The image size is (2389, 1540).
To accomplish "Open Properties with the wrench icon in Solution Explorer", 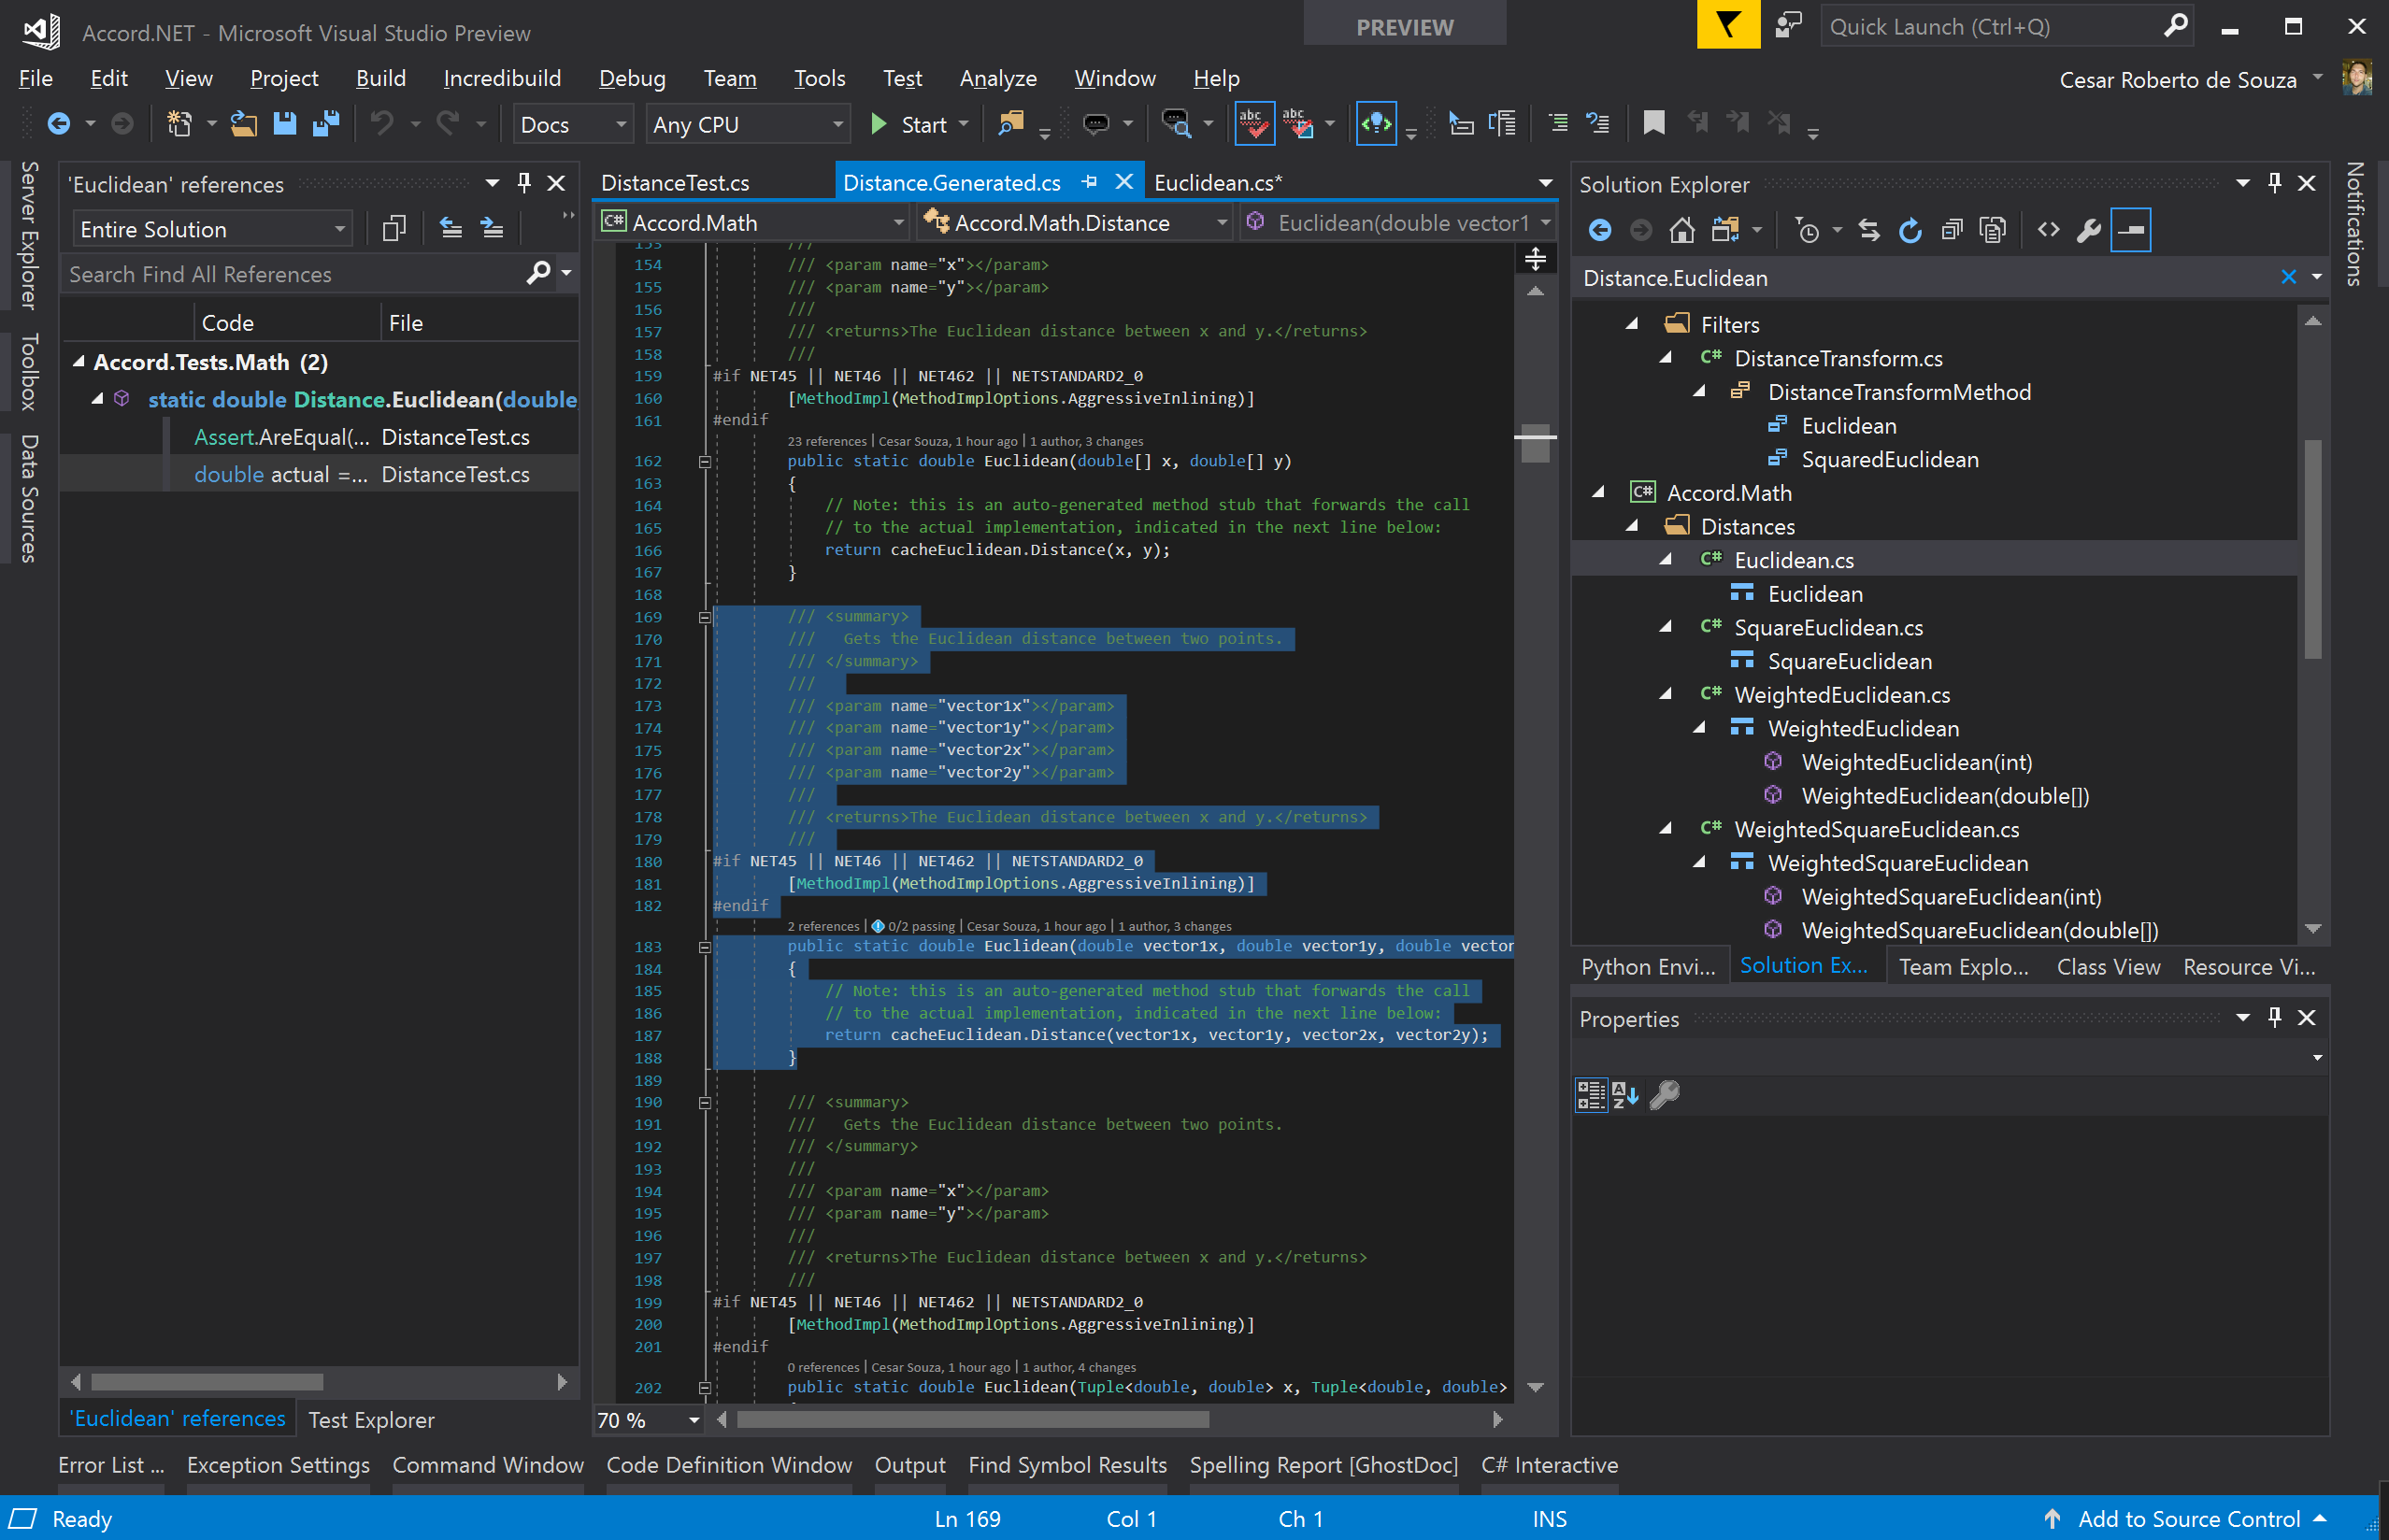I will coord(2089,231).
